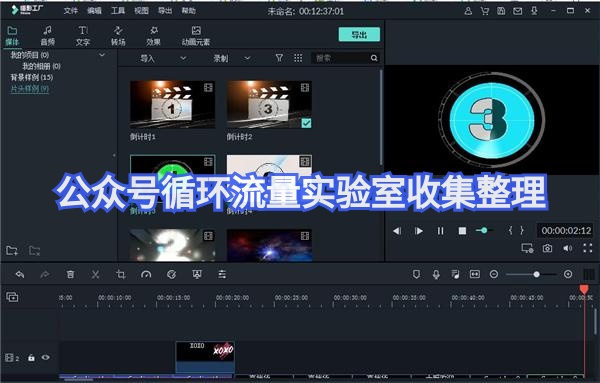The height and width of the screenshot is (383, 600).
Task: Click the mark-in left brace
Action: [510, 230]
